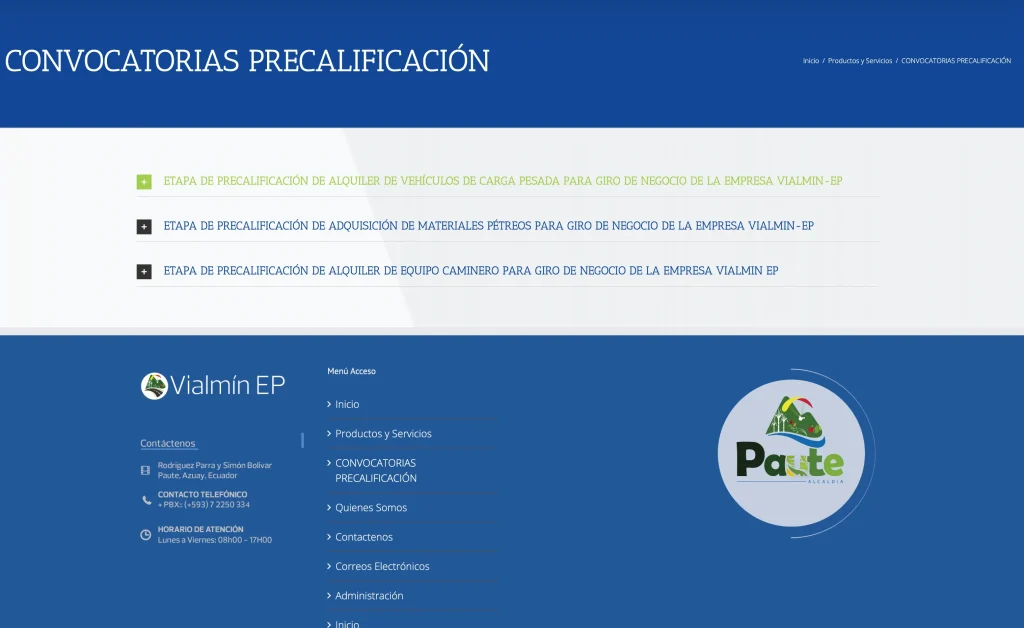The width and height of the screenshot is (1024, 628).
Task: Click the green plus icon on the first convocatoria
Action: coord(143,181)
